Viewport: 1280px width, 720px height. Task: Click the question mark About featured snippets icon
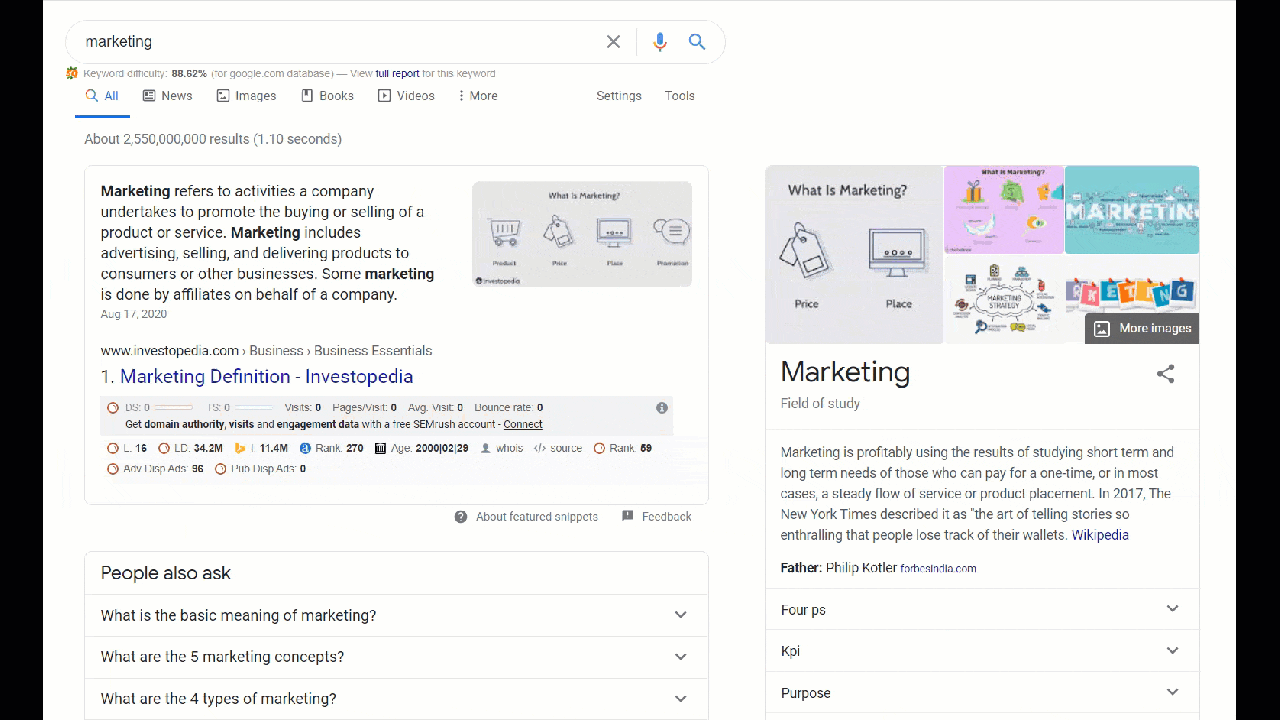pyautogui.click(x=461, y=517)
